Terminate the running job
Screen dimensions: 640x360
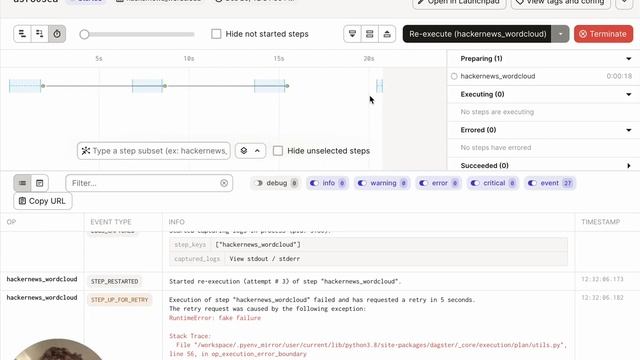(x=603, y=34)
